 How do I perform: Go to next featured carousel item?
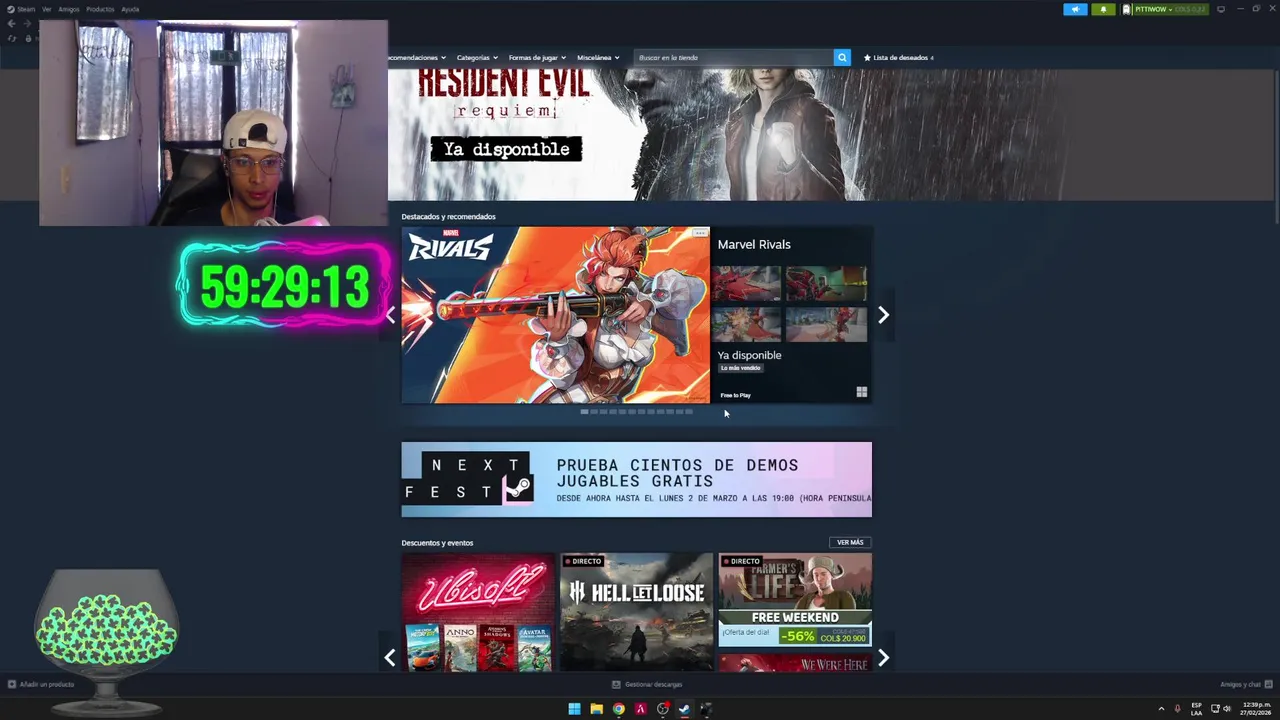[x=883, y=315]
